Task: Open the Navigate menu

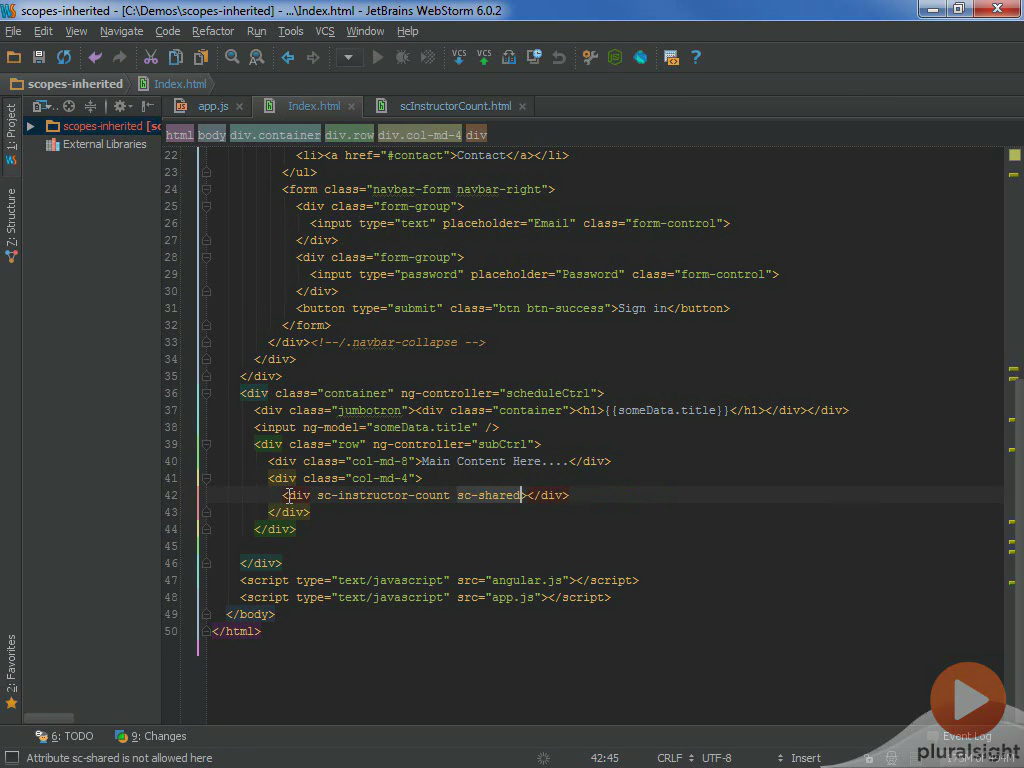Action: tap(121, 31)
